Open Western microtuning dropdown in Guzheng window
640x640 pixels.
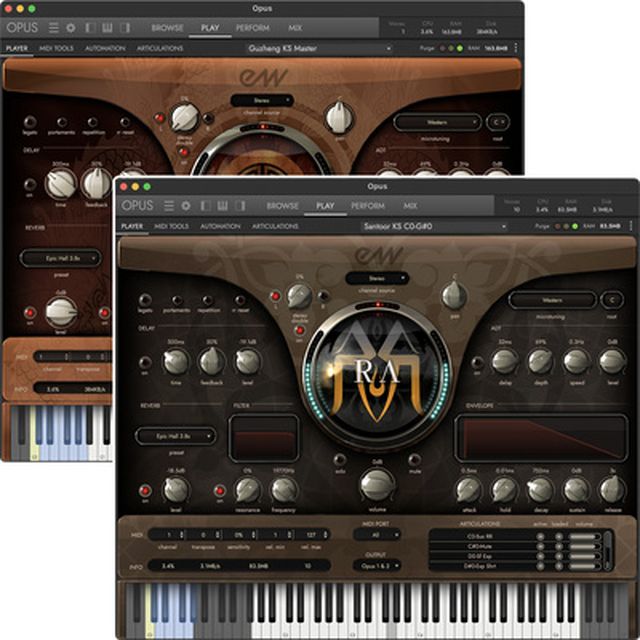pos(437,122)
